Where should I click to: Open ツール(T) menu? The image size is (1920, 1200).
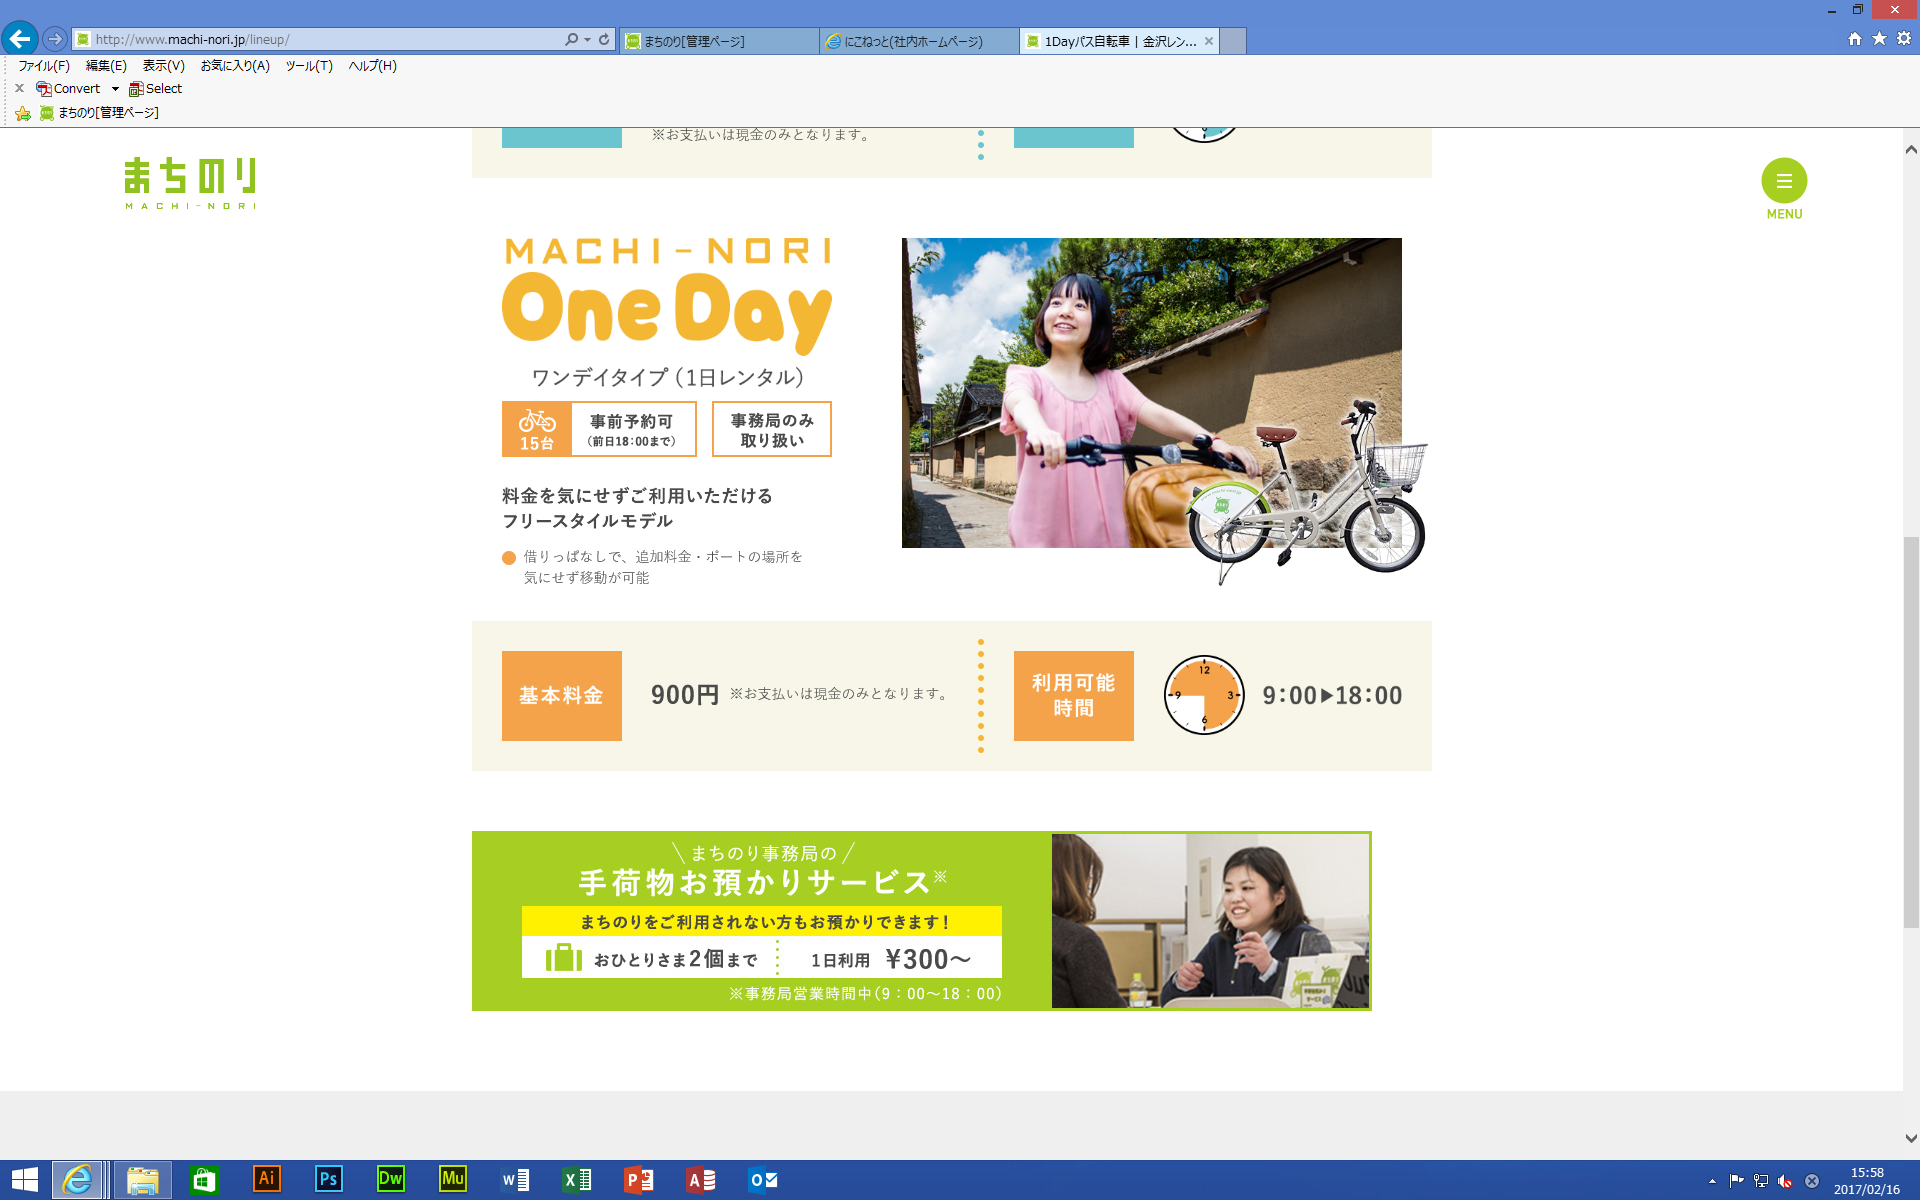(309, 65)
